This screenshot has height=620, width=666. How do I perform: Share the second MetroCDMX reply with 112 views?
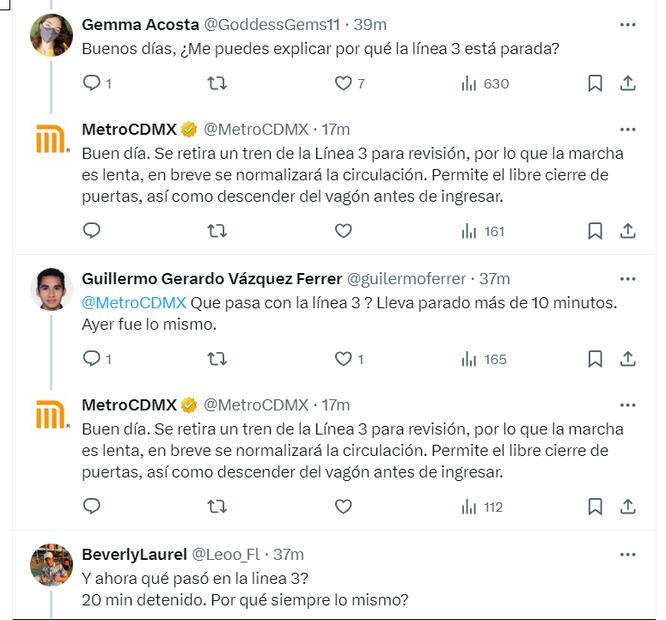click(x=628, y=507)
